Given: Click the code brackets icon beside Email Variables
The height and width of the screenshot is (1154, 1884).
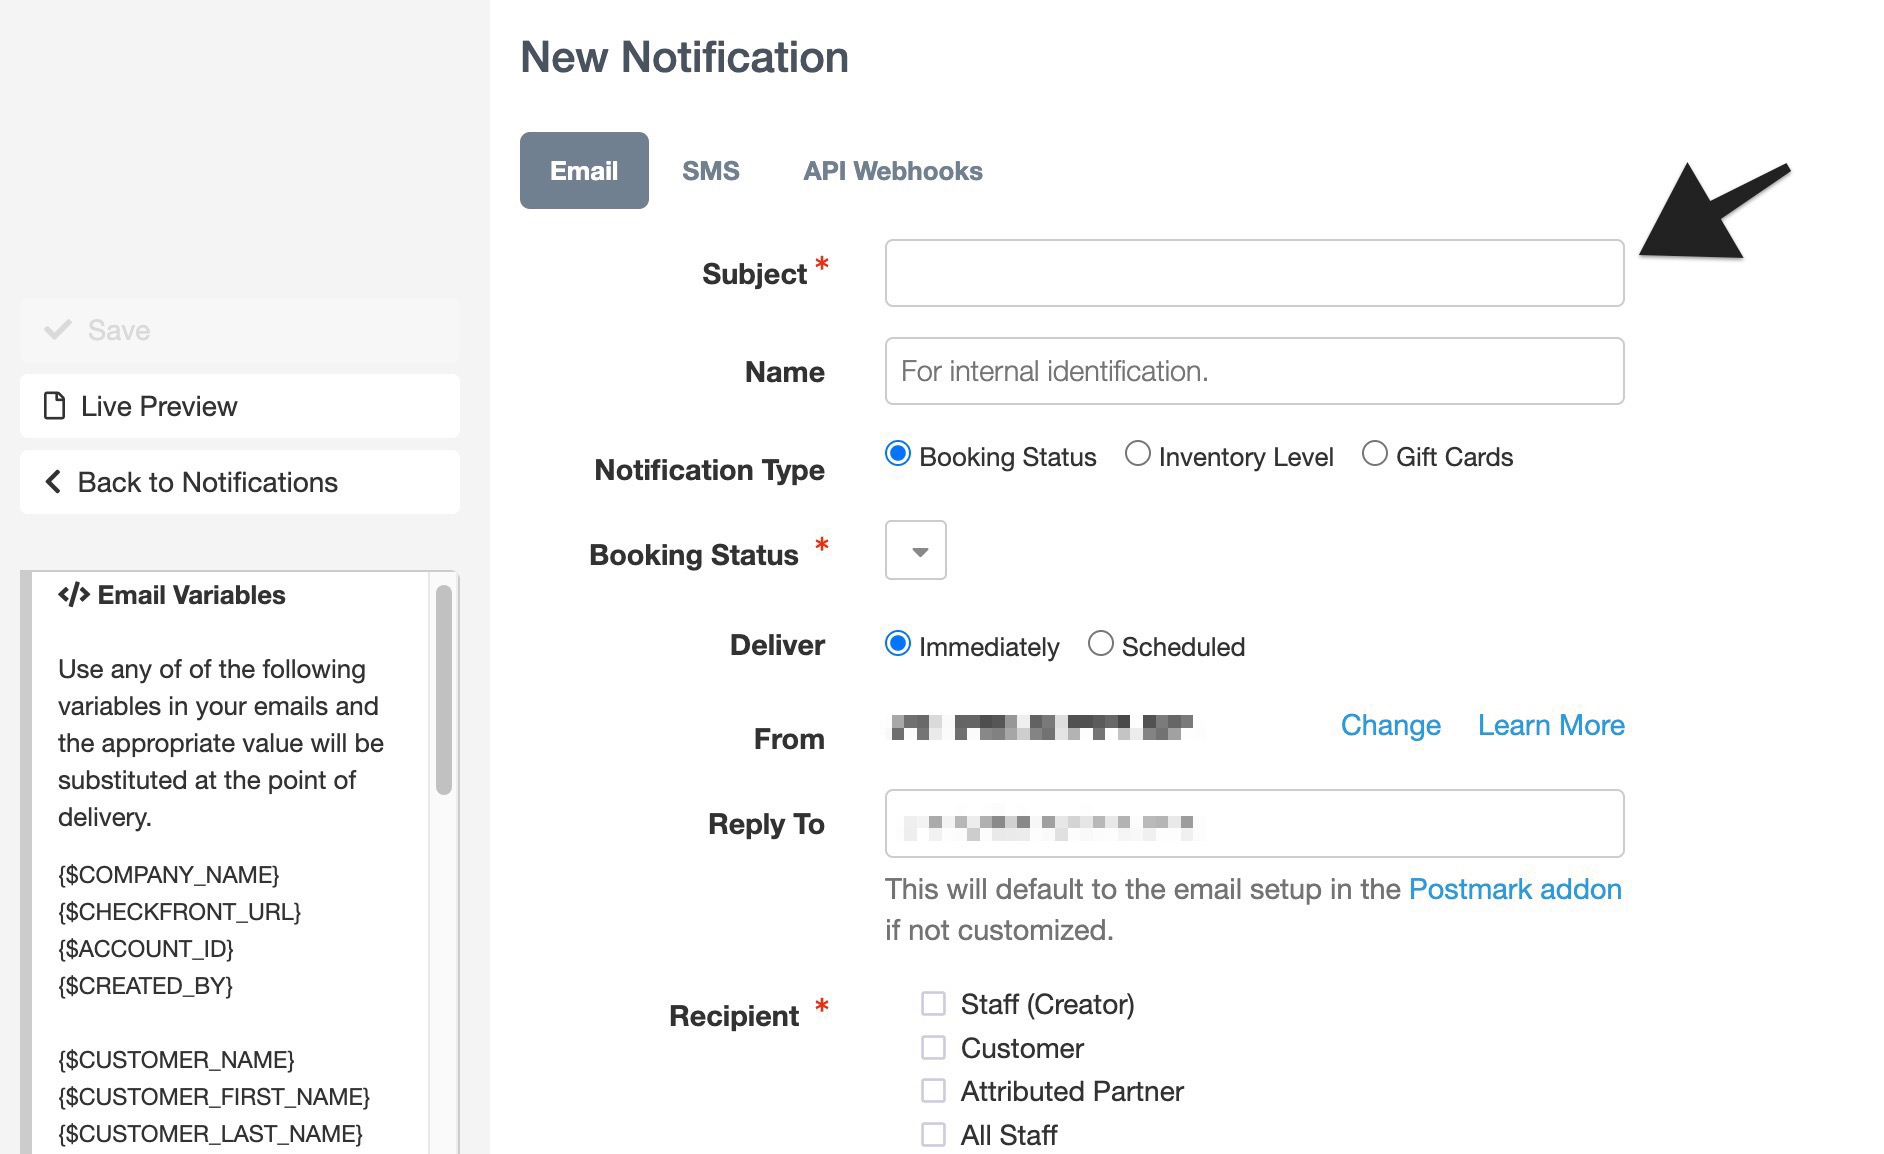Looking at the screenshot, I should tap(74, 595).
